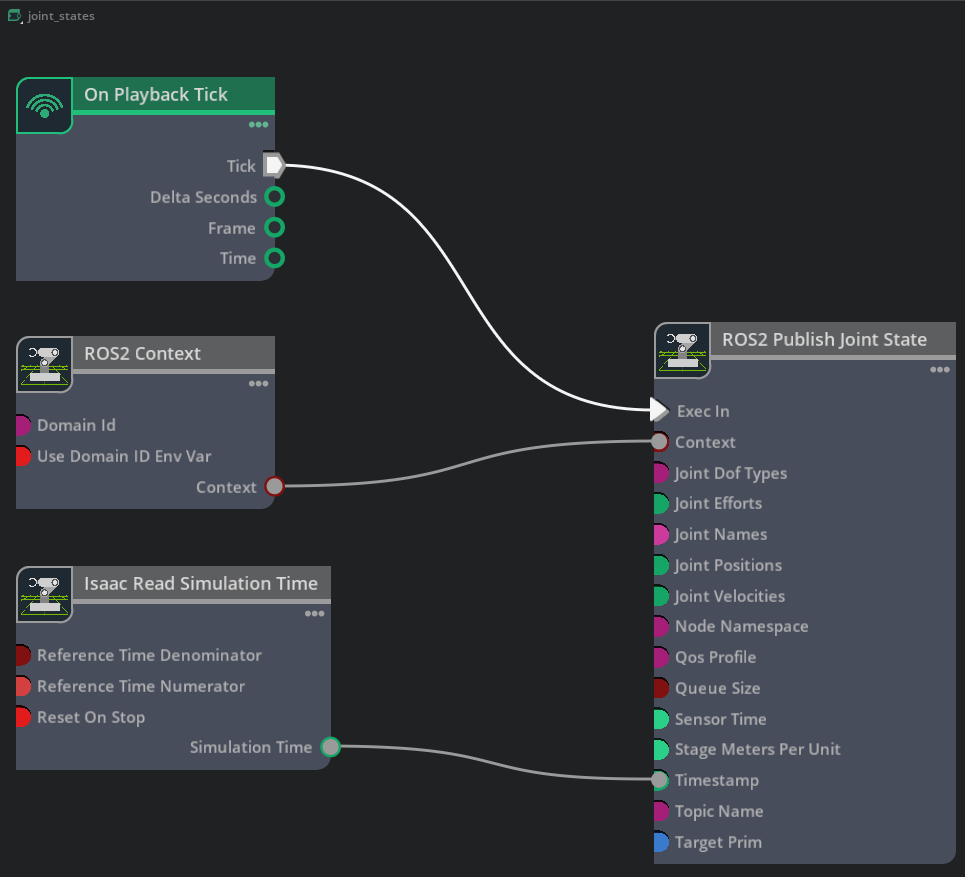
Task: Click the Isaac Read Simulation Time node icon
Action: click(x=44, y=595)
